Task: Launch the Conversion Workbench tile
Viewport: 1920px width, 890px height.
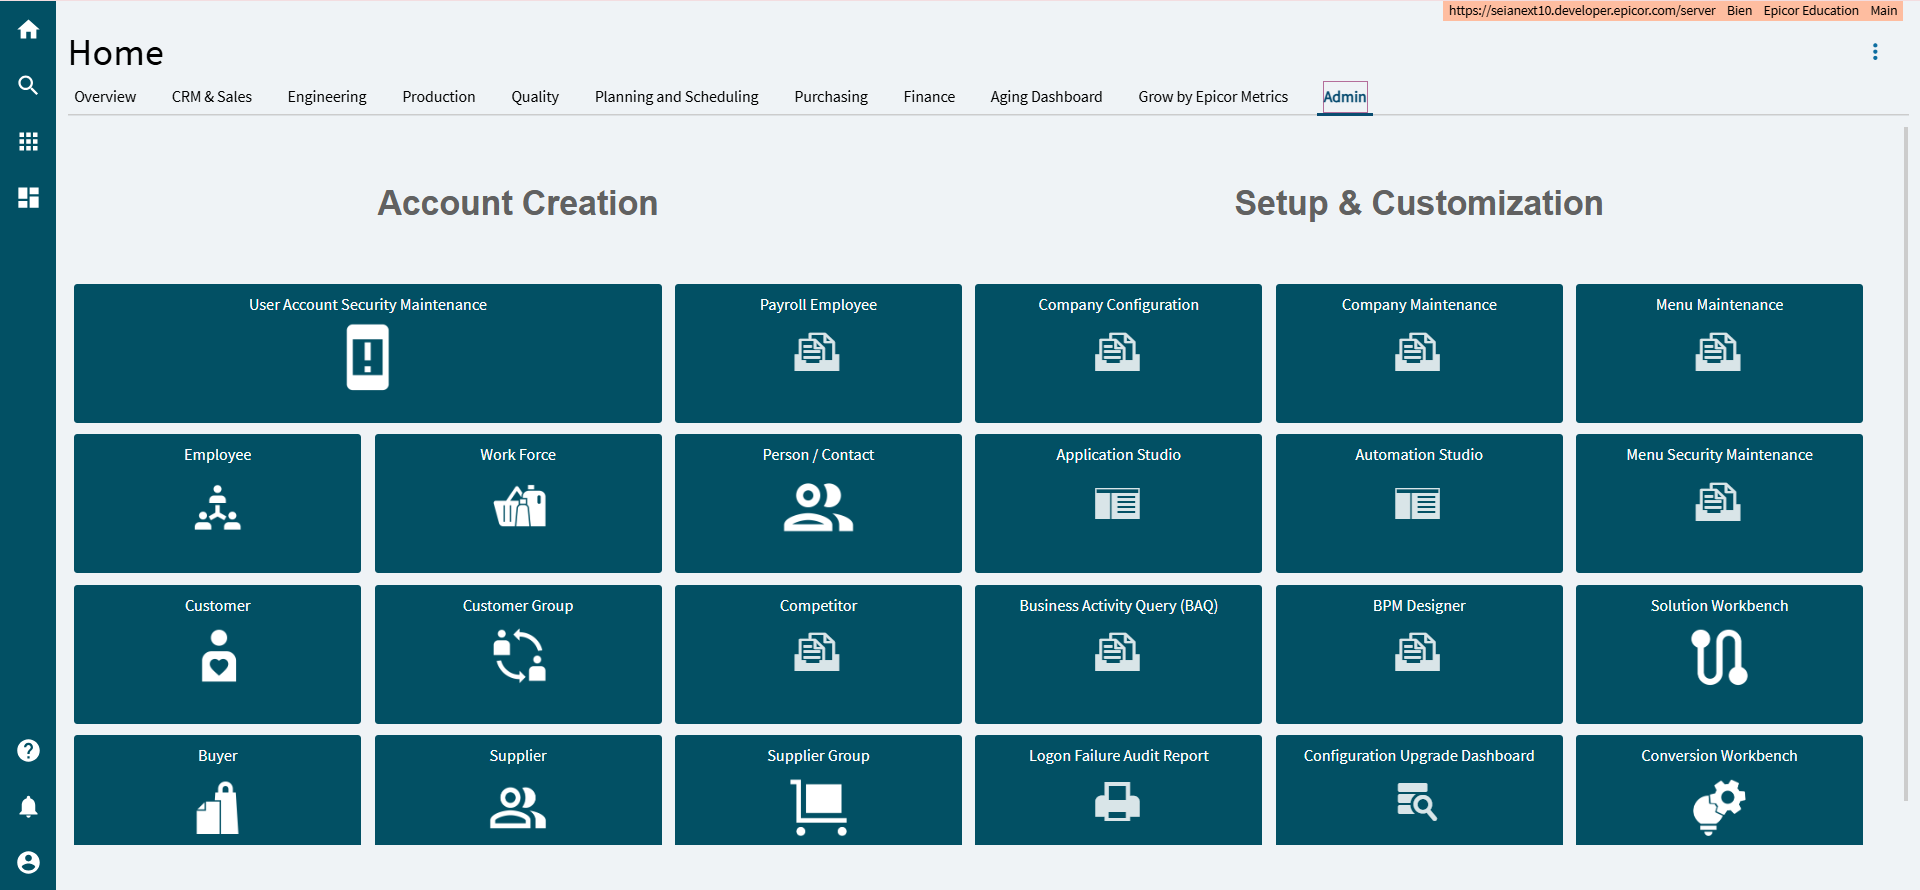Action: (1719, 790)
